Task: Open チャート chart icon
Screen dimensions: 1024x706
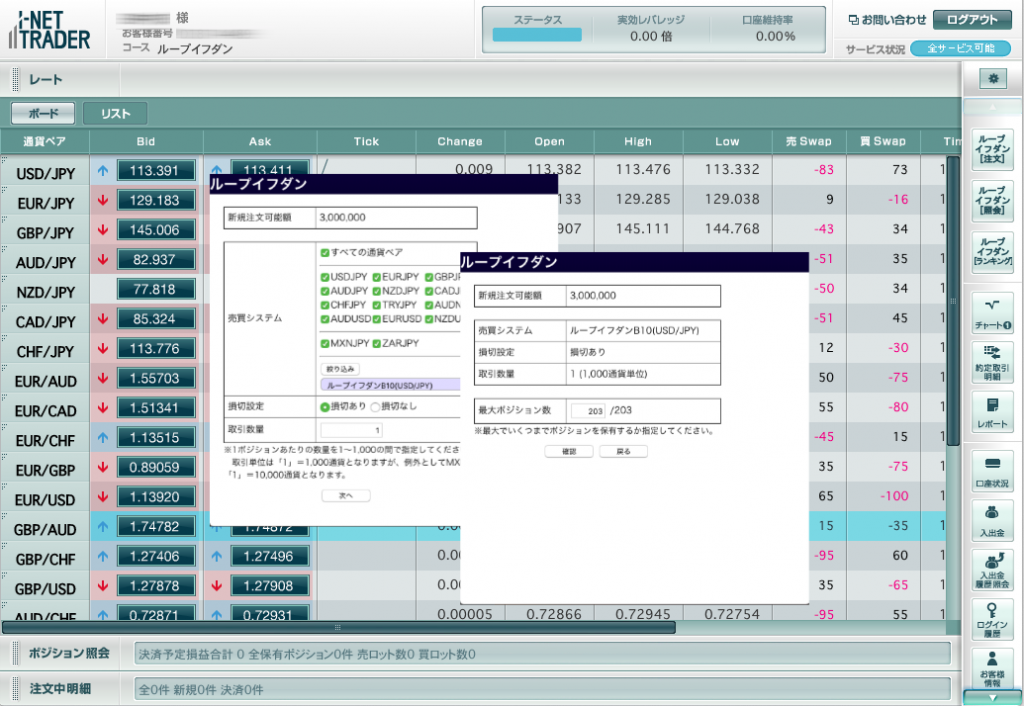Action: [x=992, y=313]
